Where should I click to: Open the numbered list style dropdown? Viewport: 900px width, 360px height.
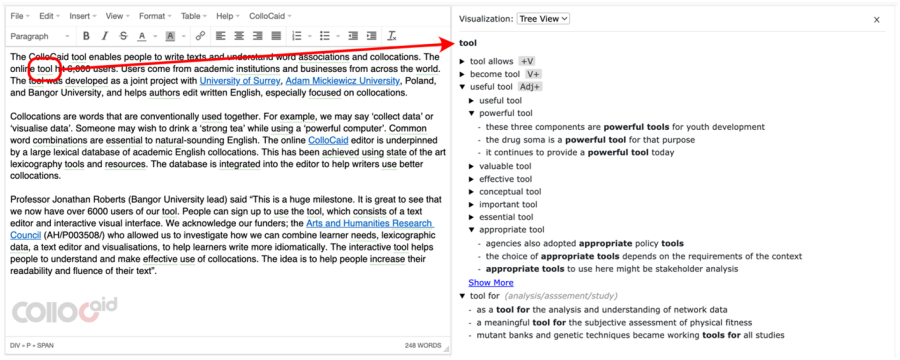pos(311,36)
